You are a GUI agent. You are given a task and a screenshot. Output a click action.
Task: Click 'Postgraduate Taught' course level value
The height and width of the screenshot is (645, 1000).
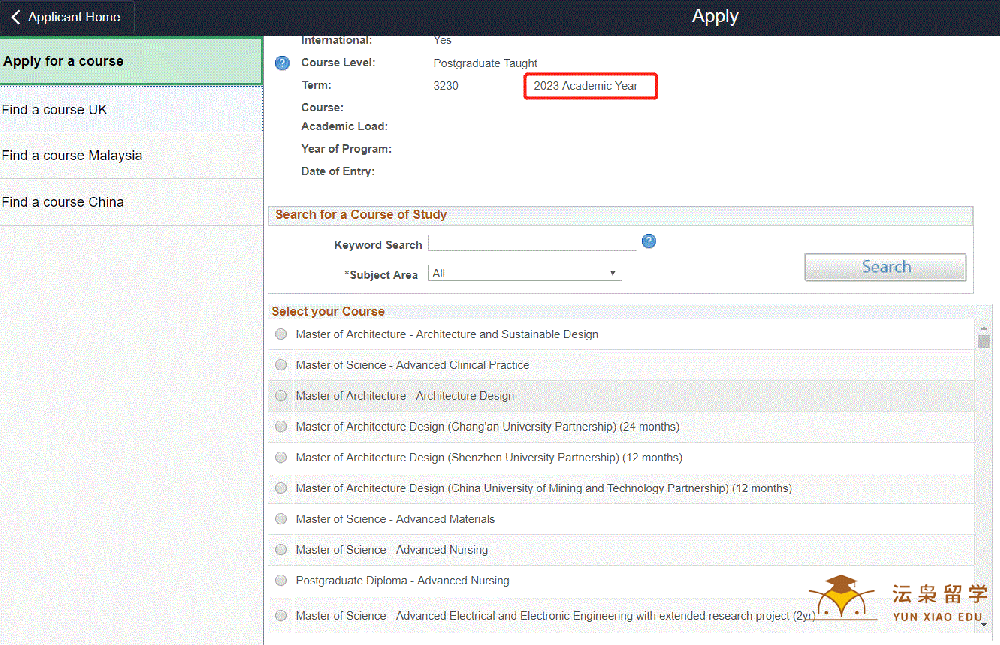(x=485, y=63)
